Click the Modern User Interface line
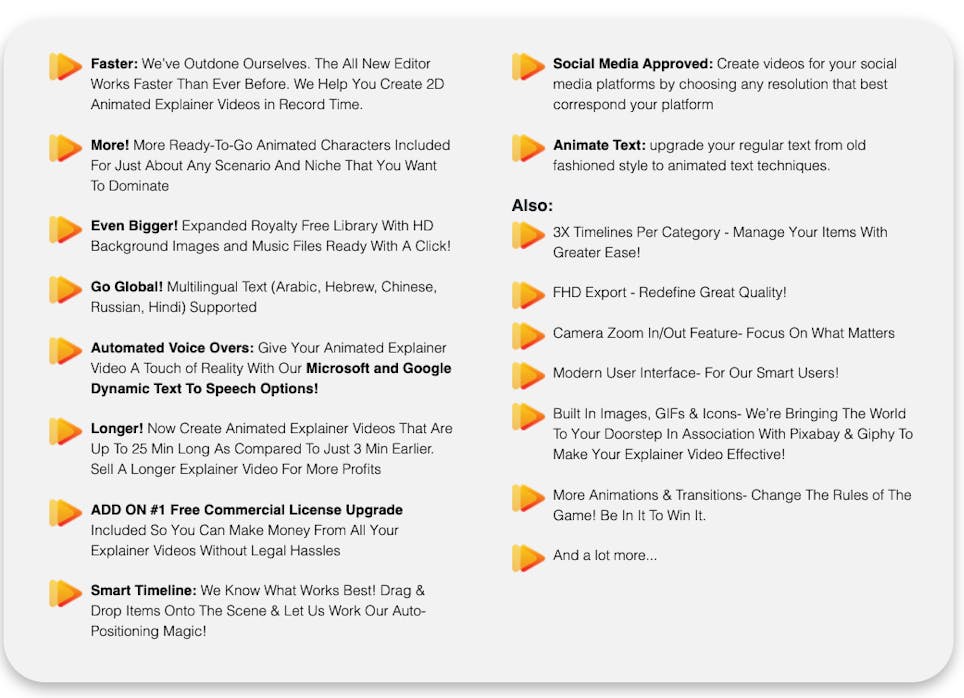 [x=695, y=373]
